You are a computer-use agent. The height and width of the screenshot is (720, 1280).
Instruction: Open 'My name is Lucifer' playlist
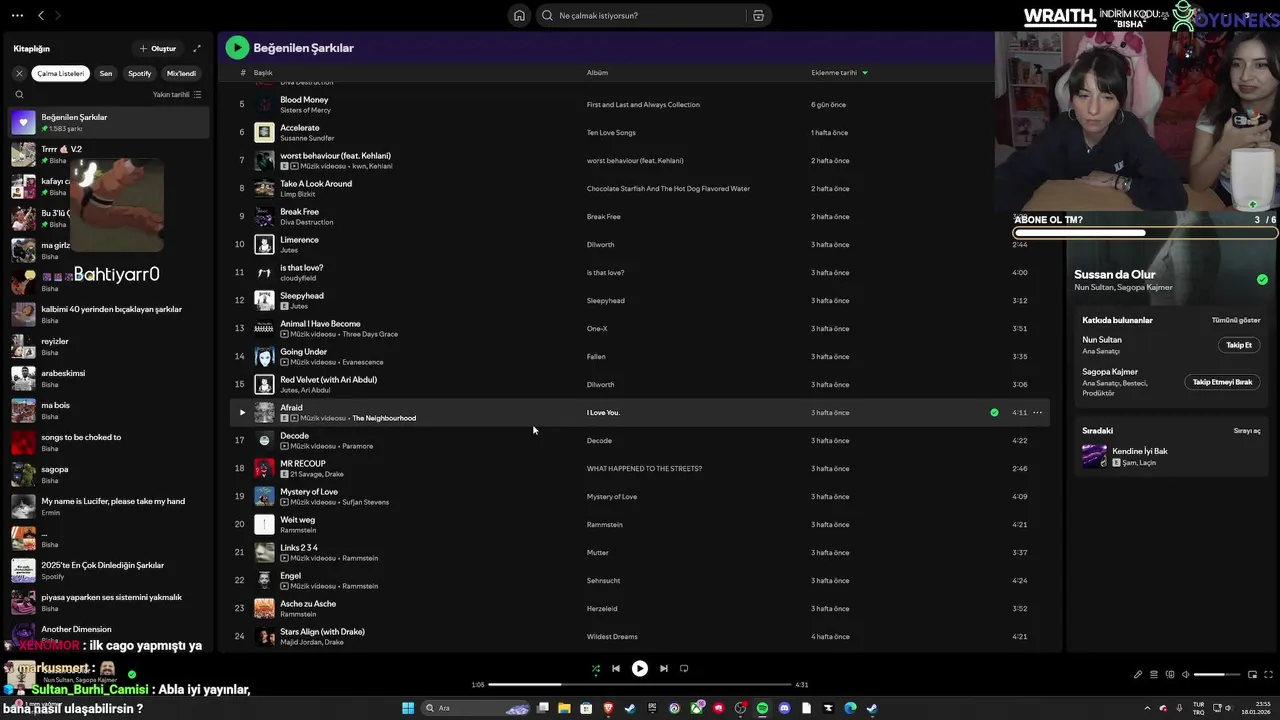click(109, 506)
